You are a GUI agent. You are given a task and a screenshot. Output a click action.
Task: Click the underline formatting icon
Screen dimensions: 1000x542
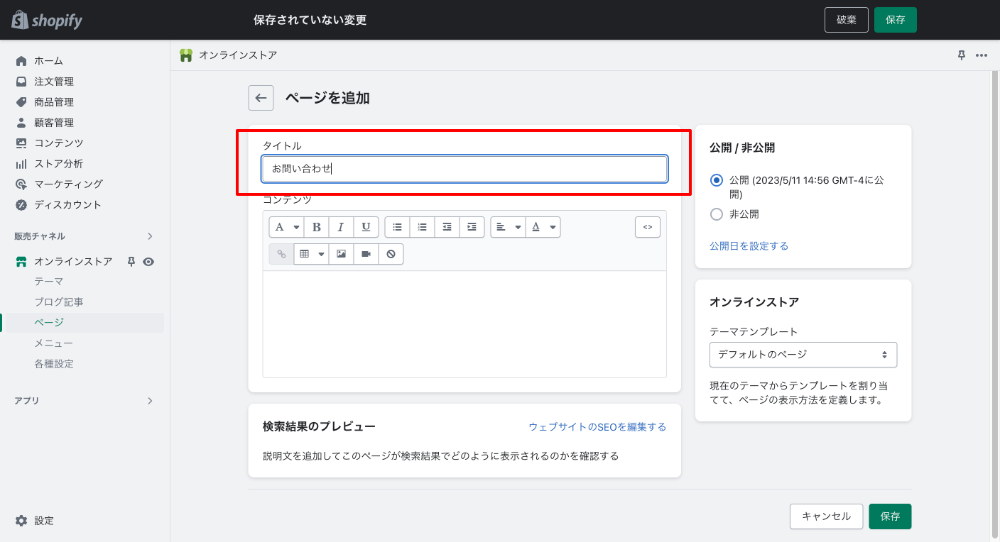tap(366, 227)
